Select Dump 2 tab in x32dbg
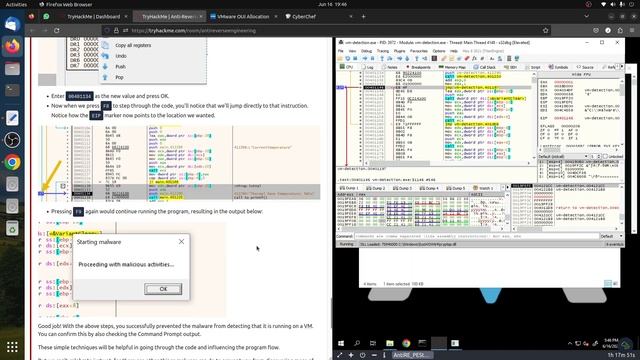 coord(376,188)
